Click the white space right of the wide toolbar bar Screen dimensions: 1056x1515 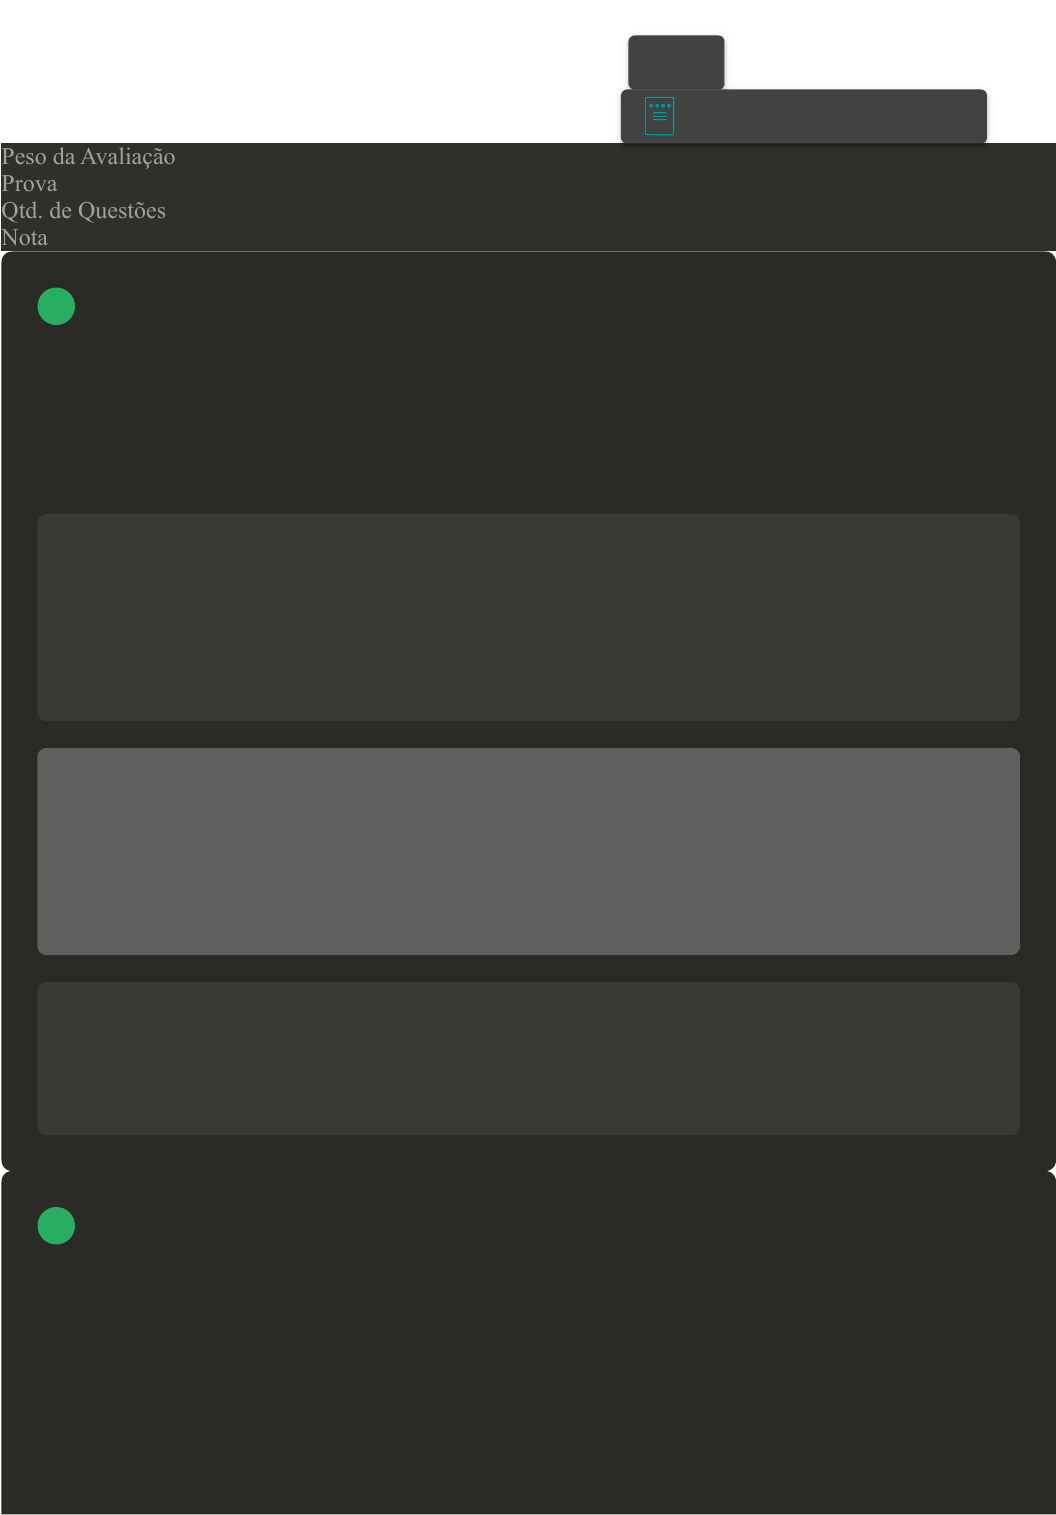coord(1022,116)
